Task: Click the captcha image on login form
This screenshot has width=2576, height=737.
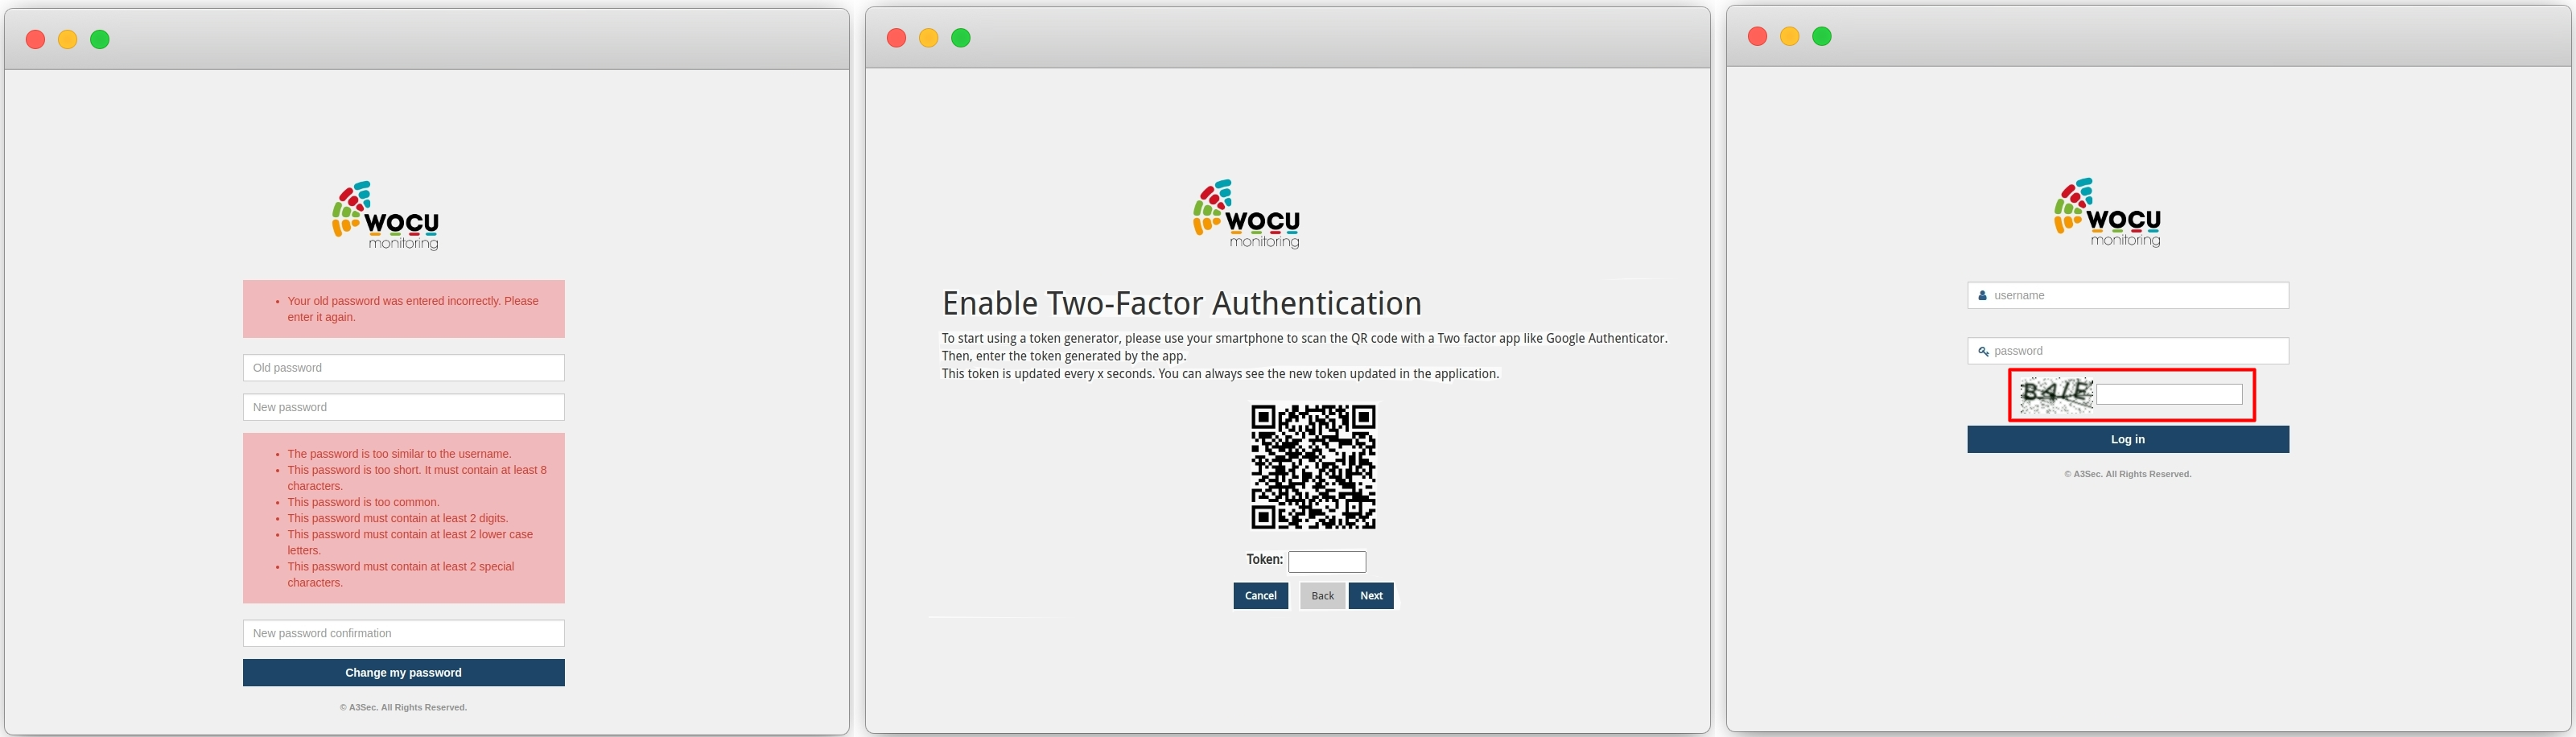Action: (2056, 394)
